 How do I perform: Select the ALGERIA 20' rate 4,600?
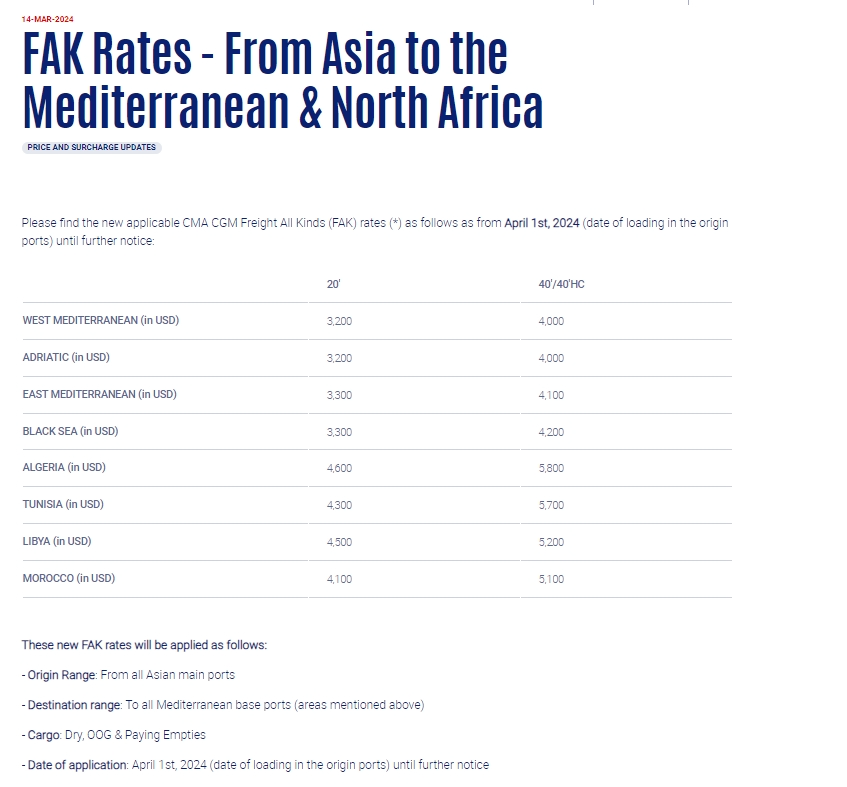click(339, 468)
